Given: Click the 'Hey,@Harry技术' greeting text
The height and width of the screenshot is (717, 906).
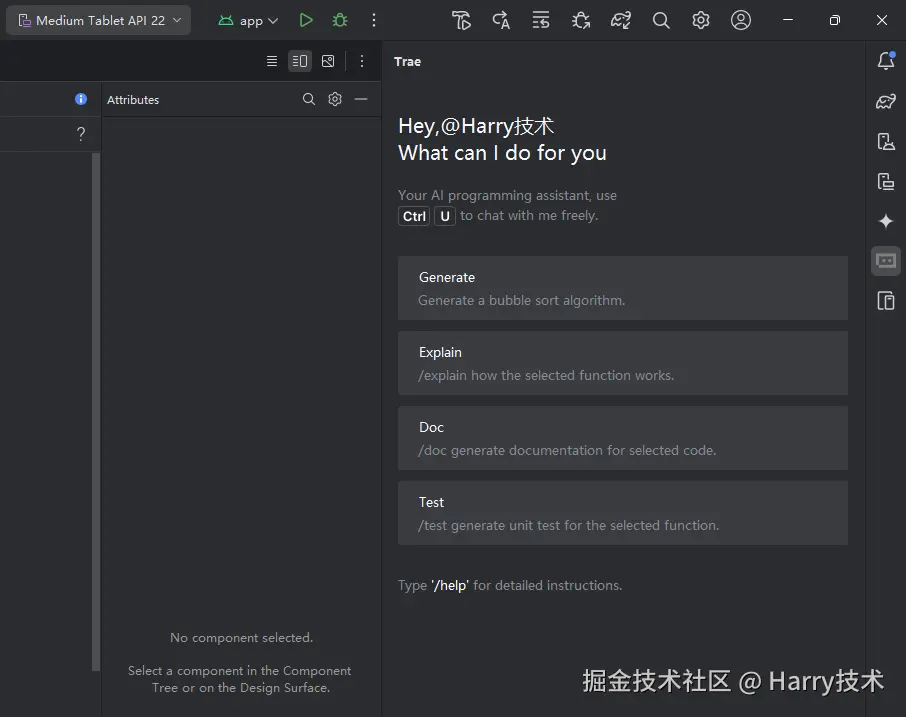Looking at the screenshot, I should (x=476, y=126).
